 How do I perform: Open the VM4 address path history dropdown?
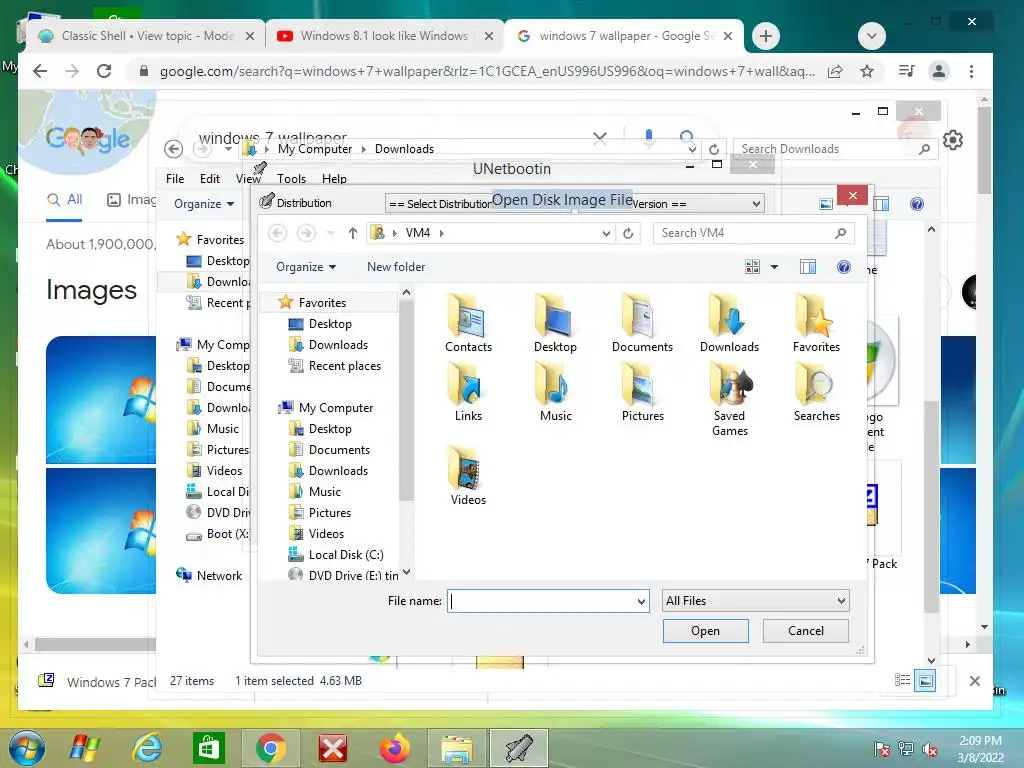[606, 233]
